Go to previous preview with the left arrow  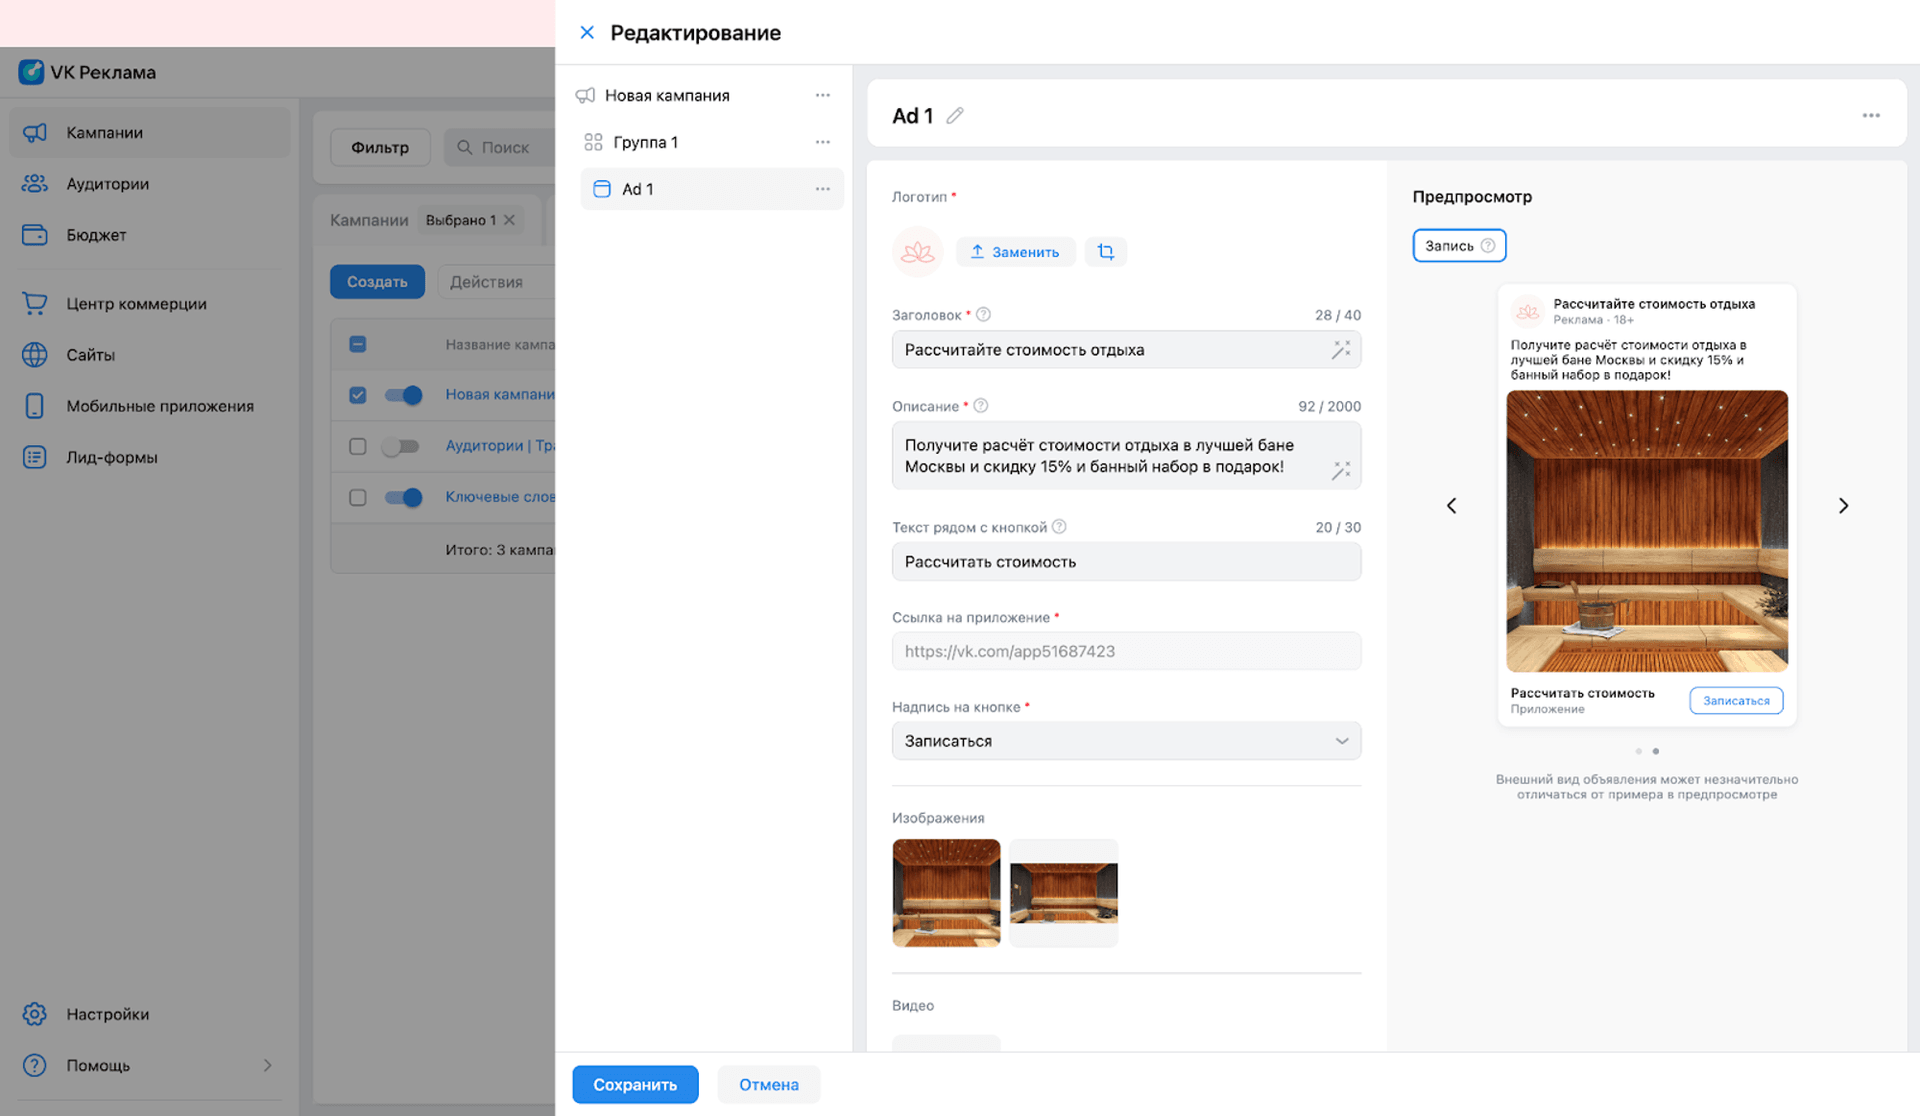pos(1452,506)
